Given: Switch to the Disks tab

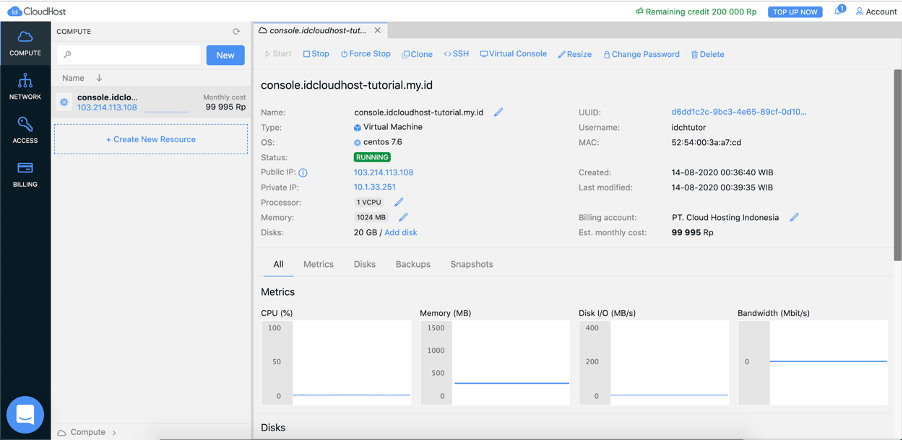Looking at the screenshot, I should (x=365, y=264).
